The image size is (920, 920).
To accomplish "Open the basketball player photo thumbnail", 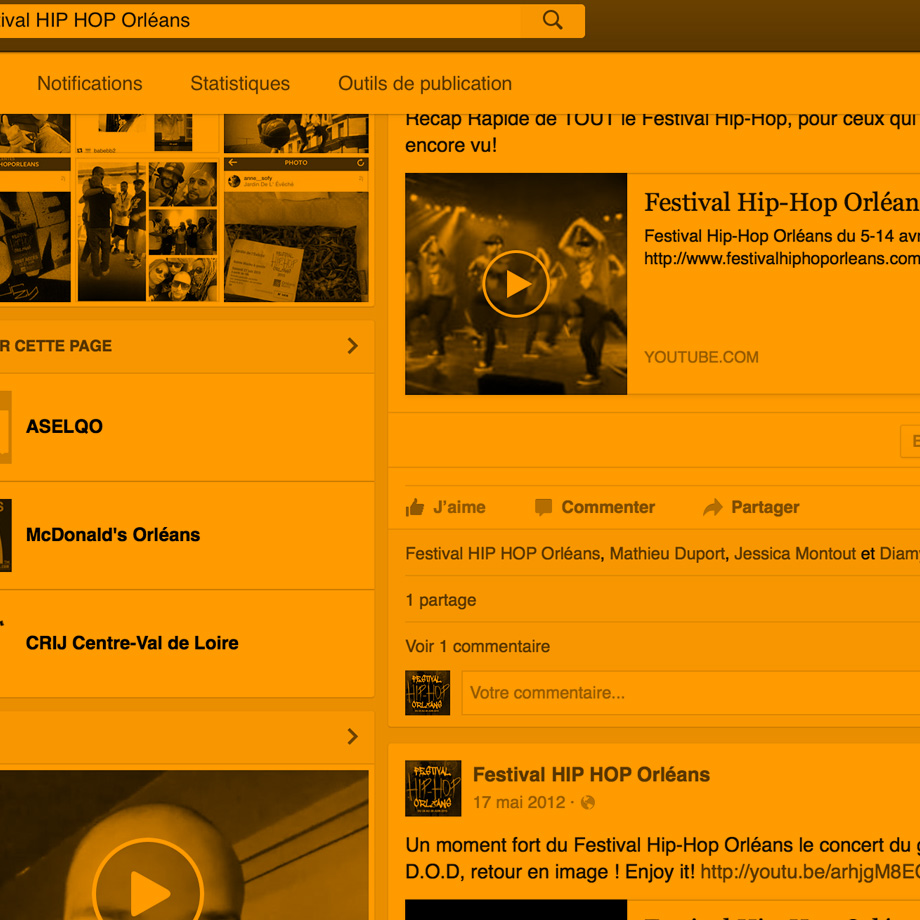I will (296, 133).
